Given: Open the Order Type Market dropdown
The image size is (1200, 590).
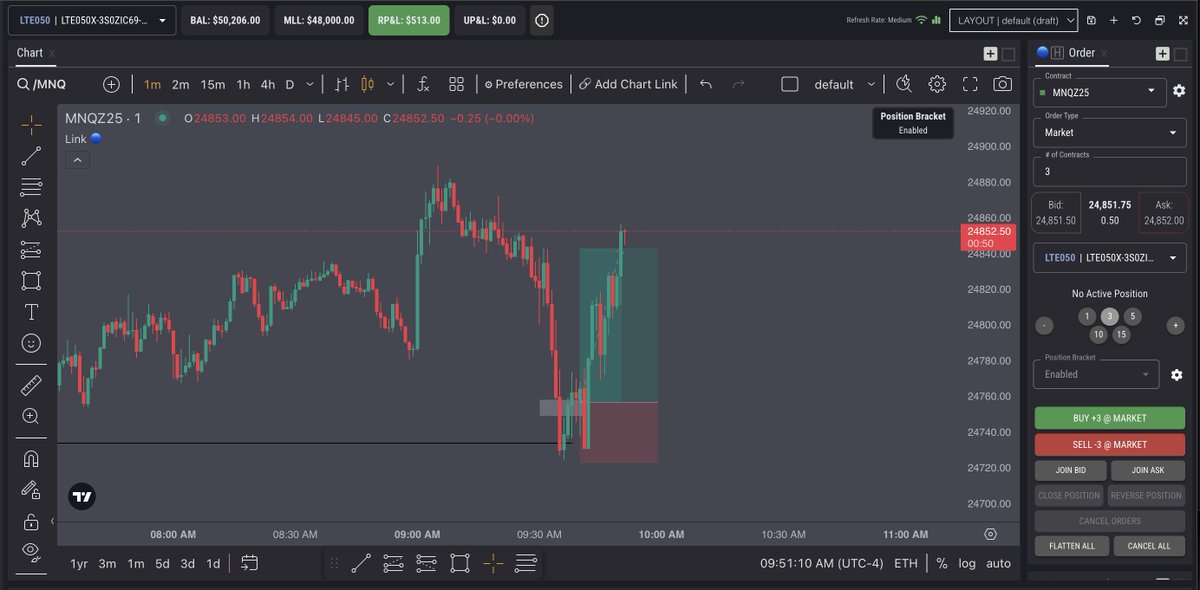Looking at the screenshot, I should pos(1110,131).
